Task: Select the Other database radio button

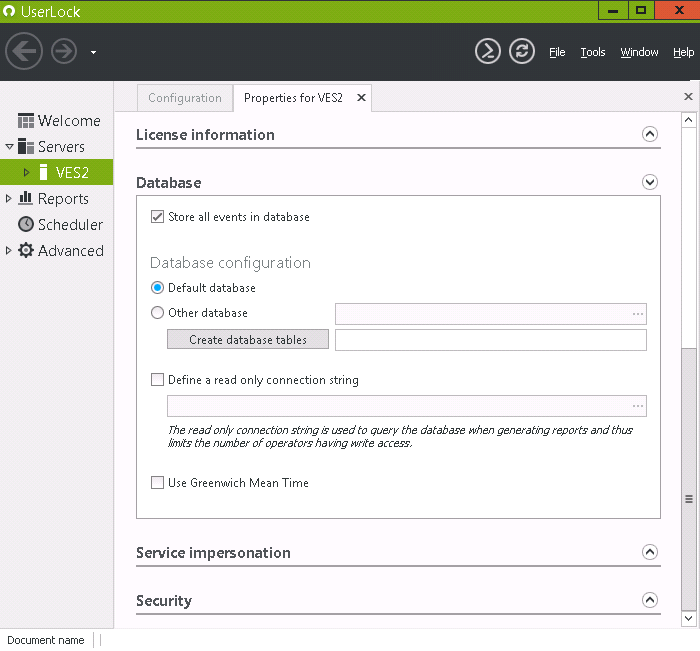Action: point(157,313)
